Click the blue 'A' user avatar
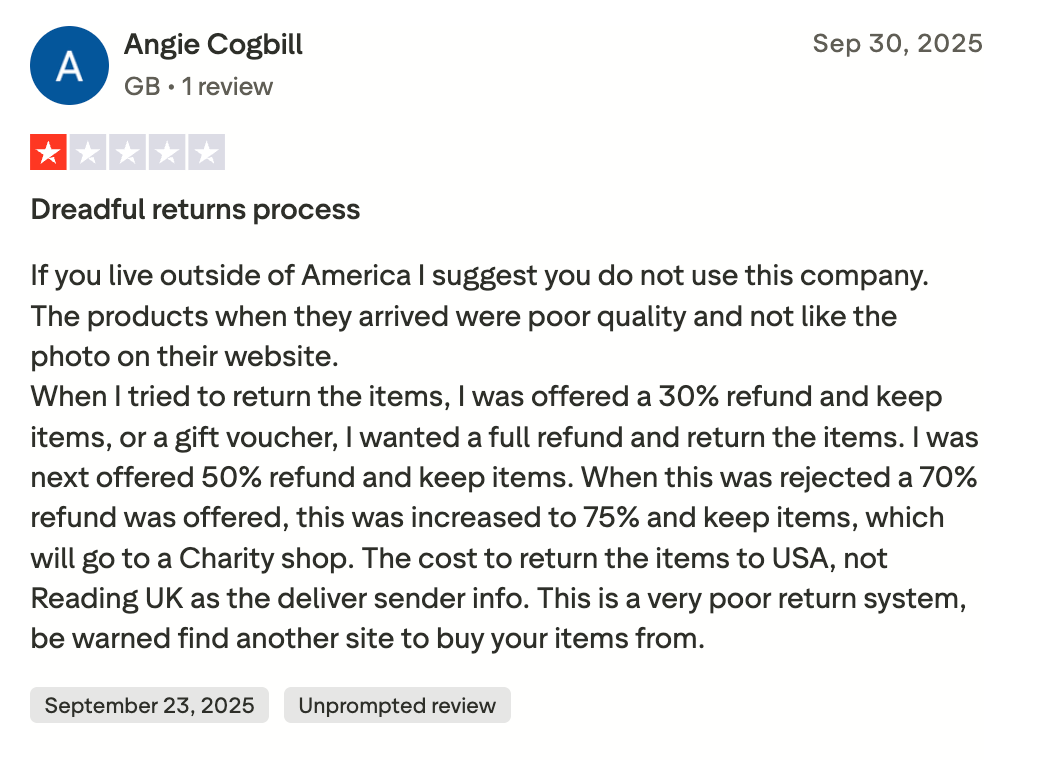Viewport: 1050px width, 760px height. point(69,66)
